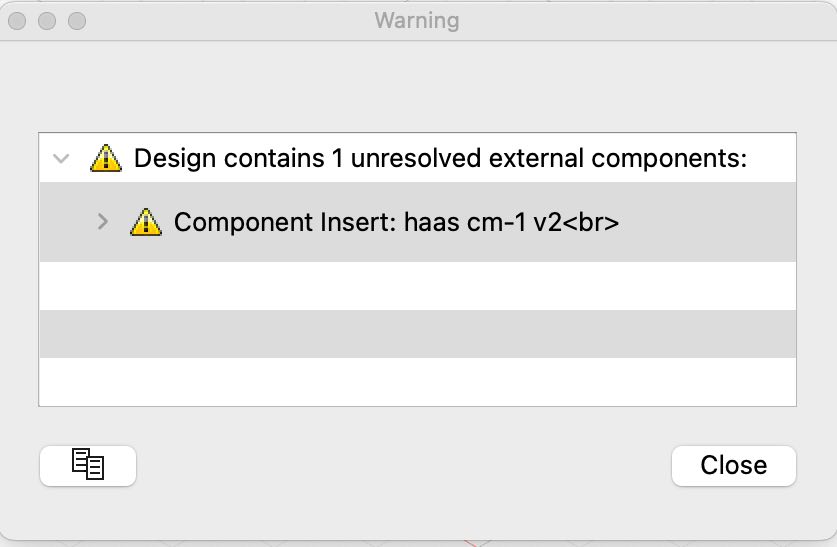The width and height of the screenshot is (837, 547).
Task: Click the blank dialog area above the message list
Action: point(417,88)
